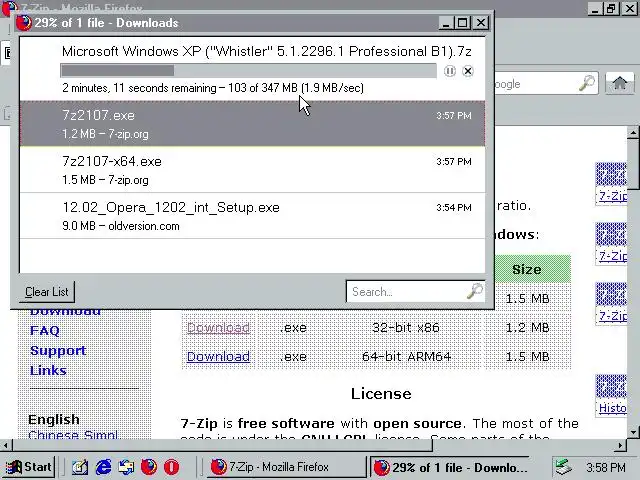This screenshot has height=480, width=640.
Task: Click the License heading
Action: click(x=381, y=394)
